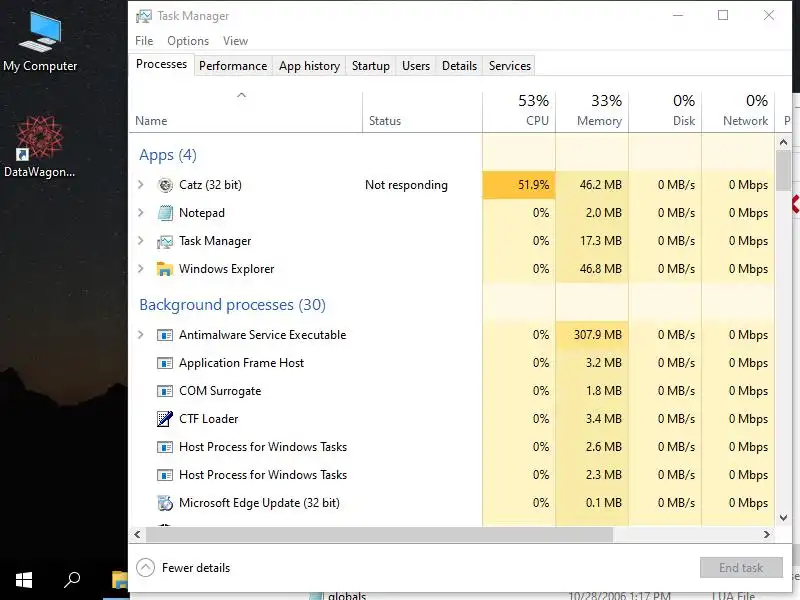Click the 17.3 MB Task Manager memory cell

point(592,241)
